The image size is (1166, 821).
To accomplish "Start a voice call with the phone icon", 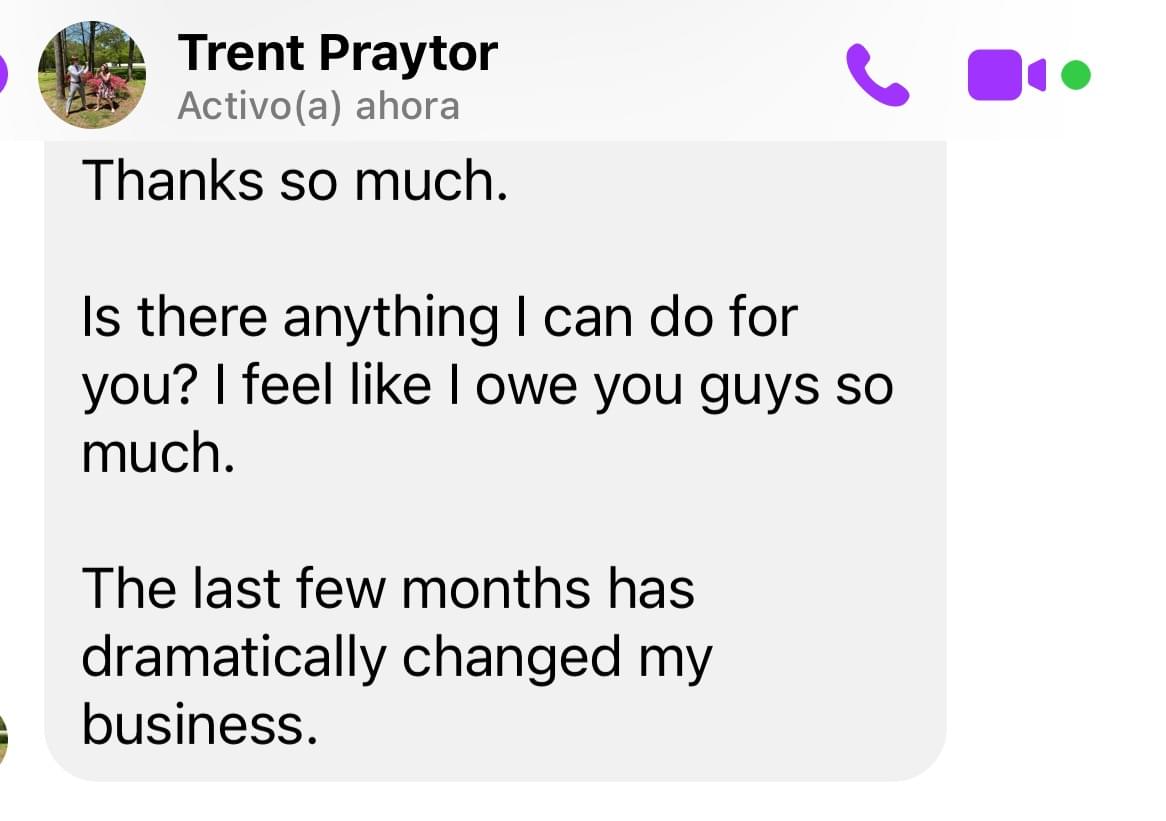I will 877,75.
